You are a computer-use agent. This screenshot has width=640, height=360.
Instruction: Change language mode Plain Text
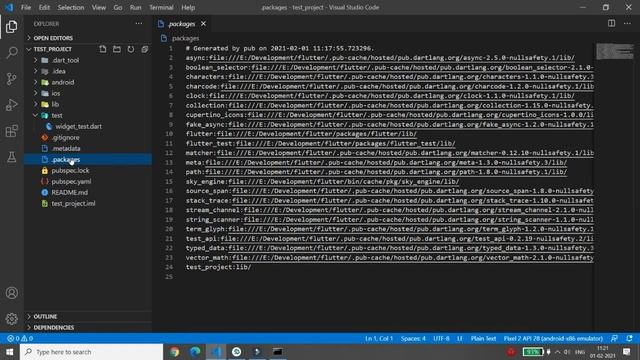pos(483,338)
